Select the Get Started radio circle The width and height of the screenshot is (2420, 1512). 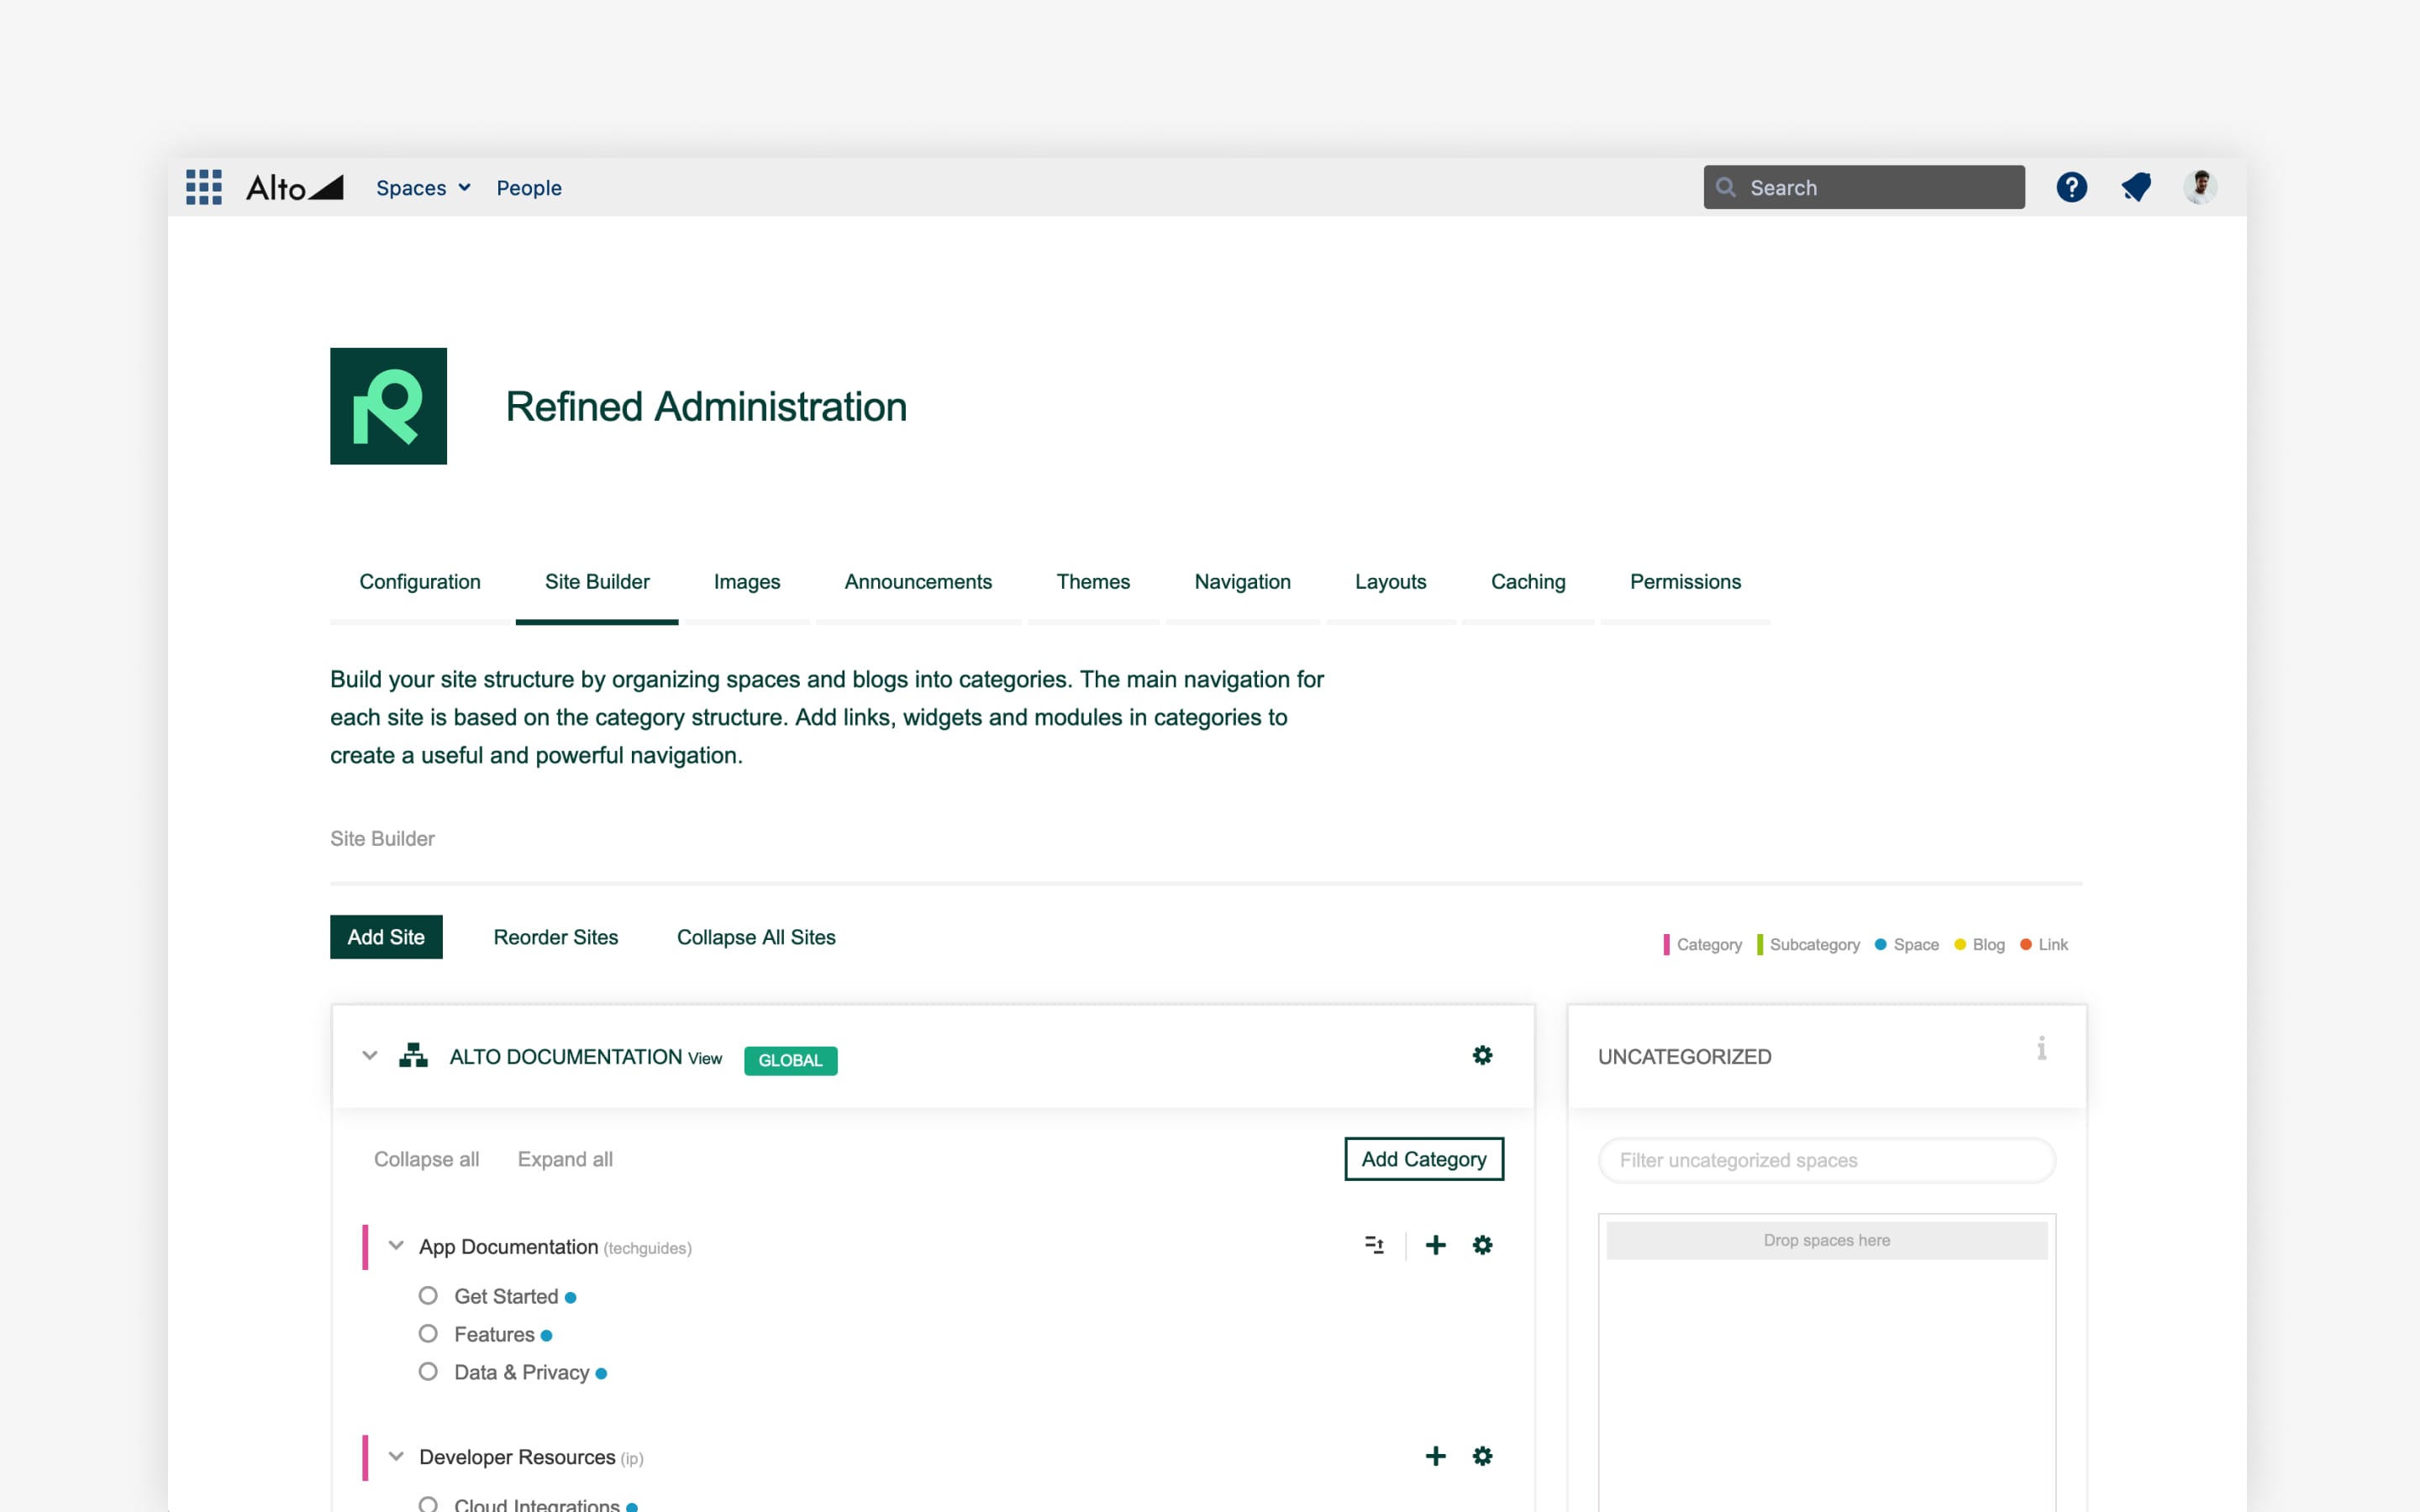pyautogui.click(x=428, y=1296)
